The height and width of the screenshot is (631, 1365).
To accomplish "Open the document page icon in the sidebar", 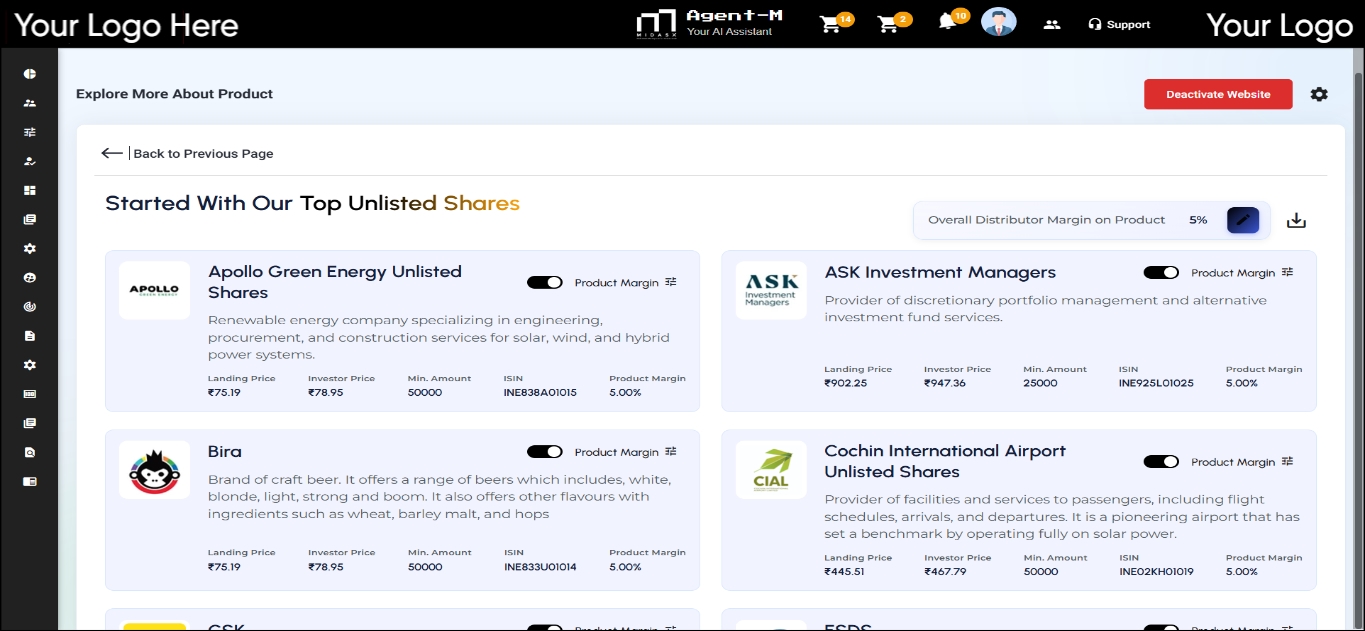I will point(30,336).
